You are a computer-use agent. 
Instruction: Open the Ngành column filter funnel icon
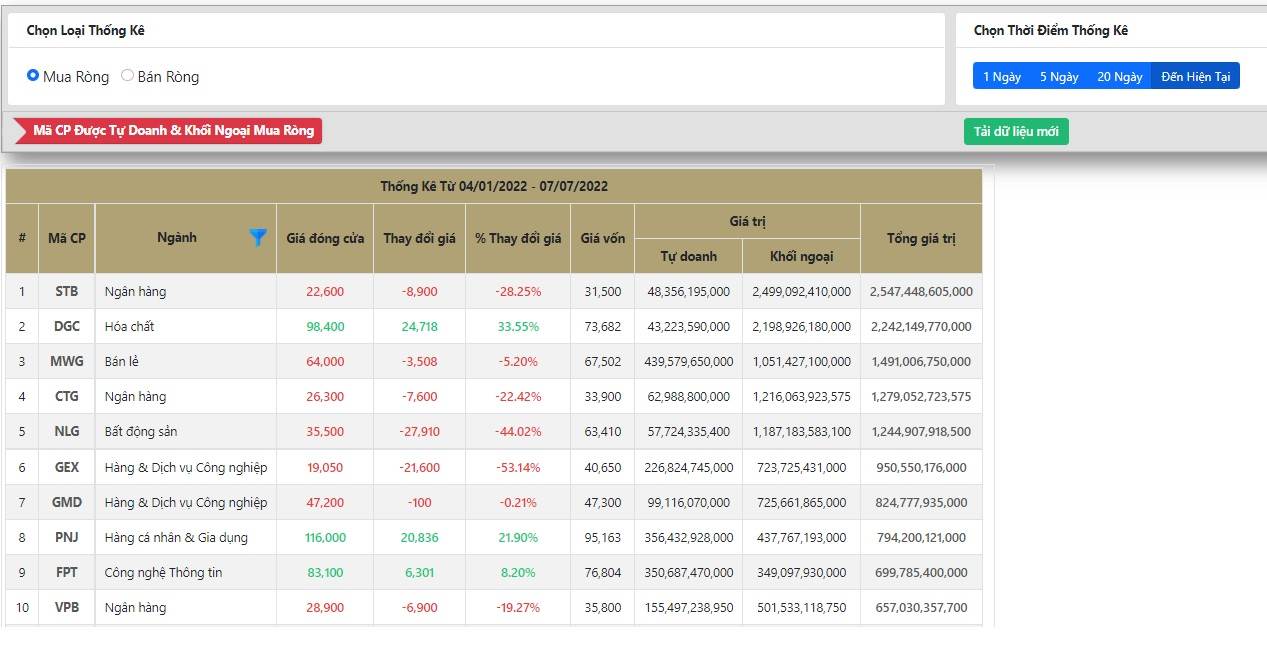(x=258, y=237)
